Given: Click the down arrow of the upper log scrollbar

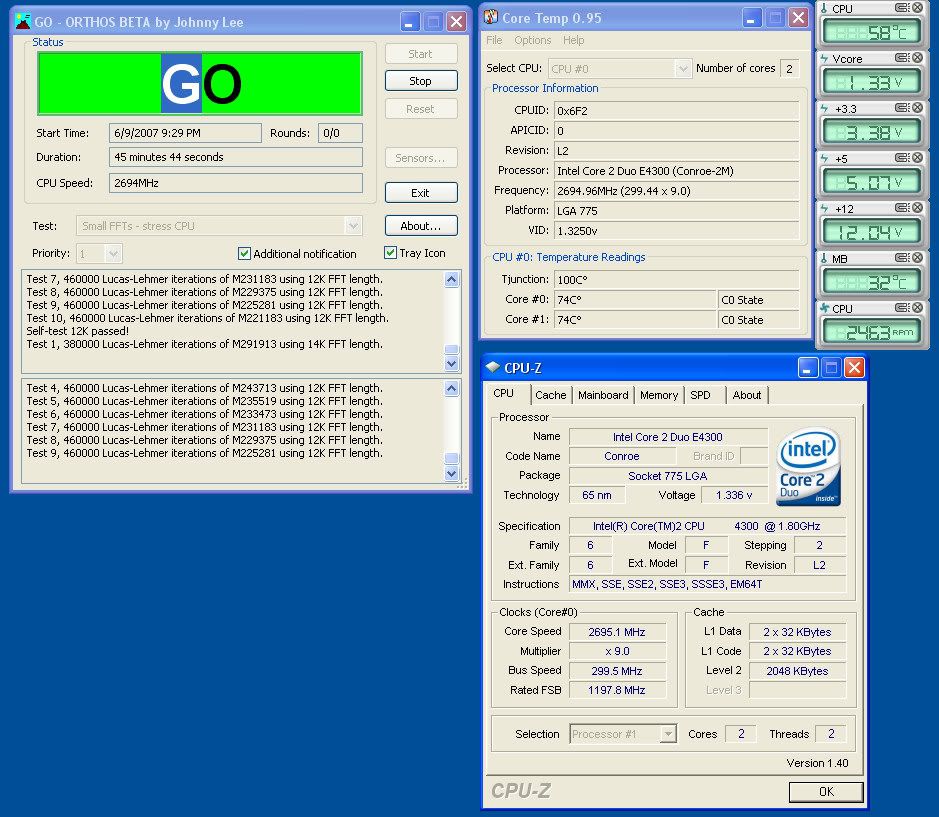Looking at the screenshot, I should tap(452, 364).
